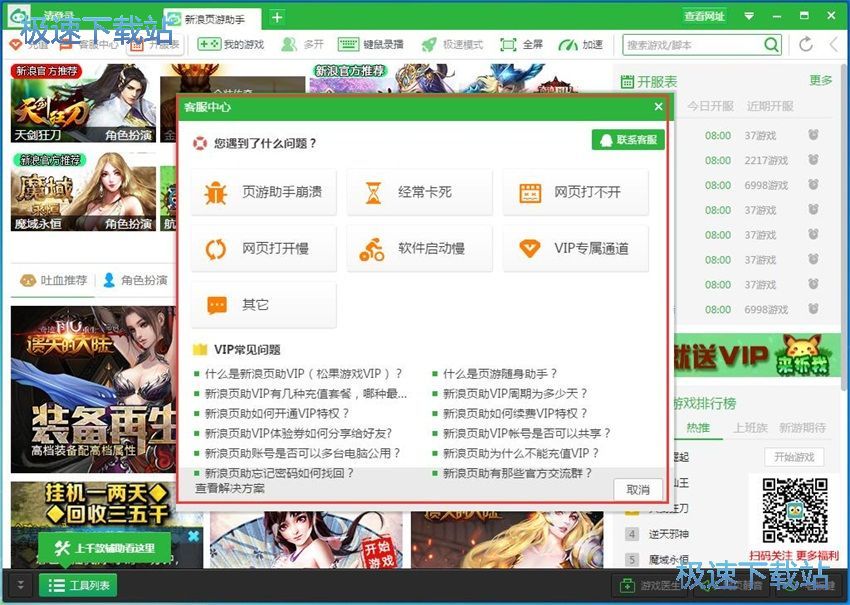This screenshot has height=605, width=850.
Task: Enter 全屏 fullscreen mode
Action: pyautogui.click(x=521, y=44)
